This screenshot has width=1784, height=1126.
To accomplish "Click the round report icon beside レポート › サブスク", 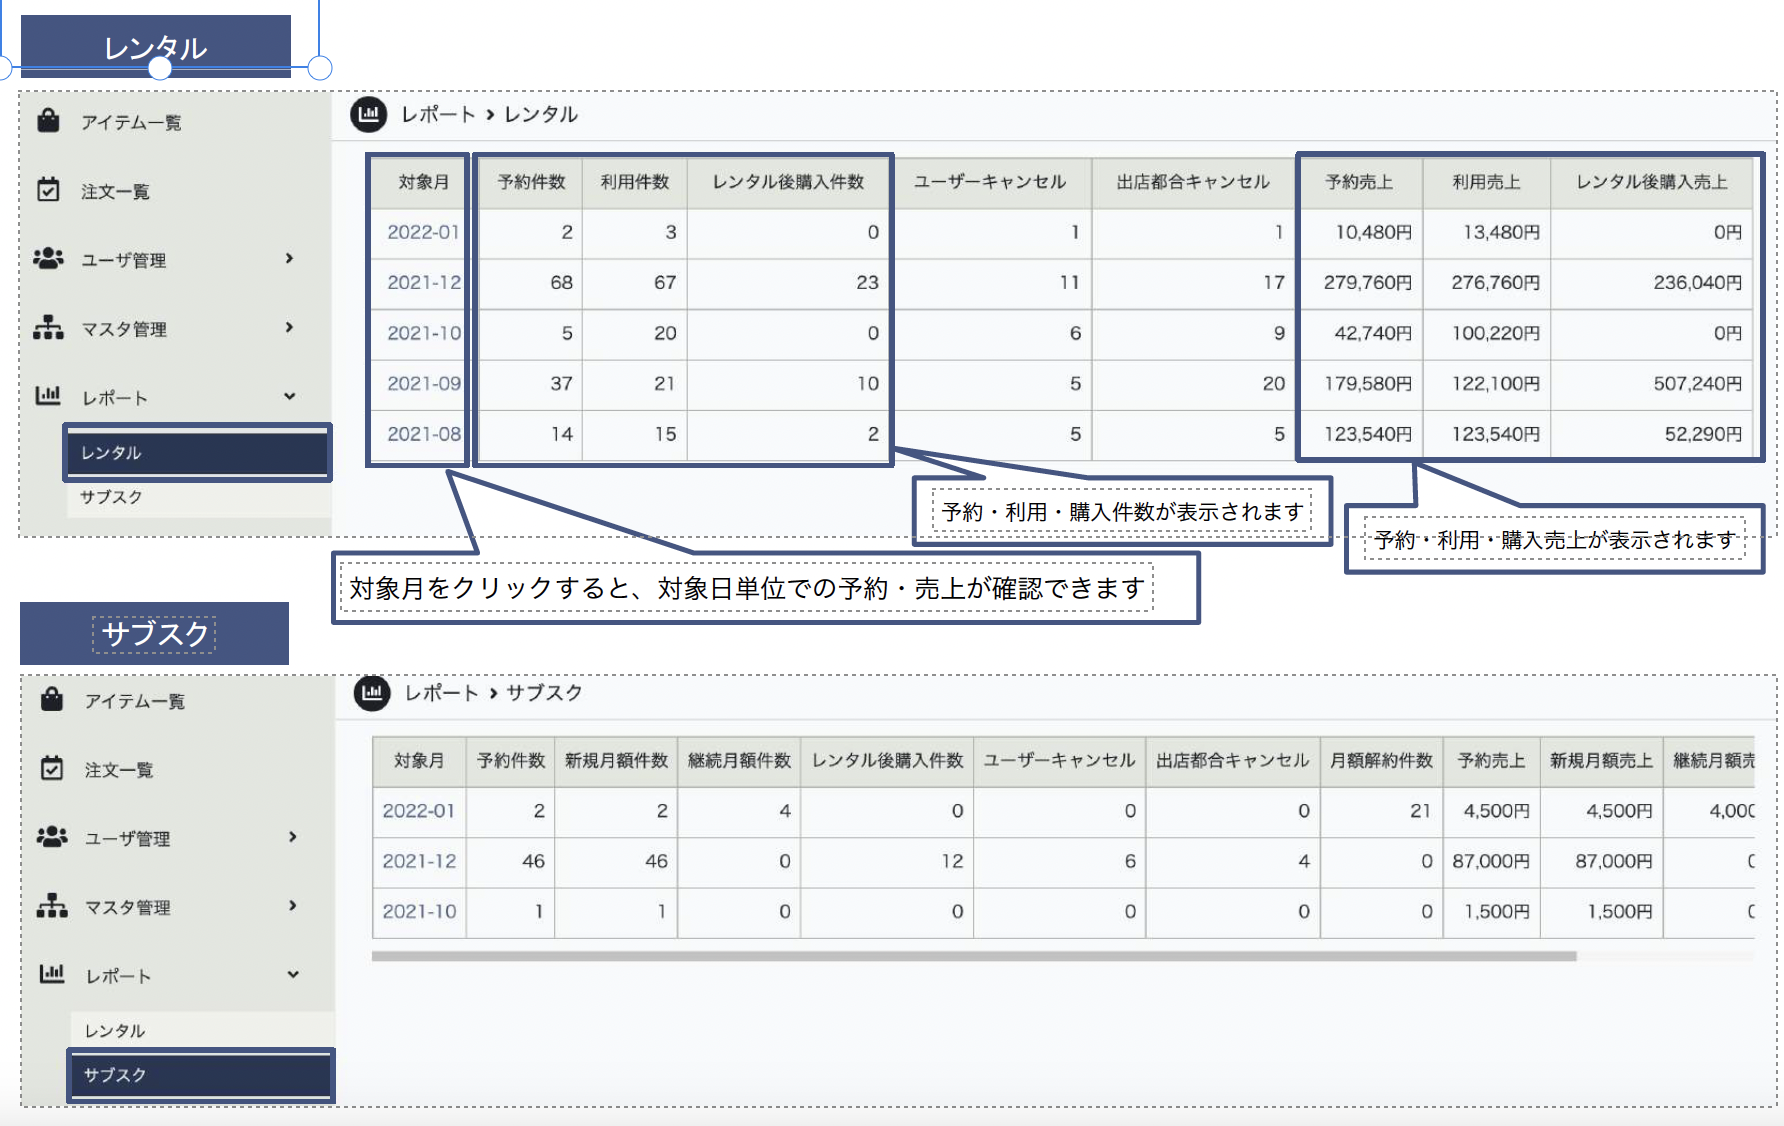I will [372, 693].
